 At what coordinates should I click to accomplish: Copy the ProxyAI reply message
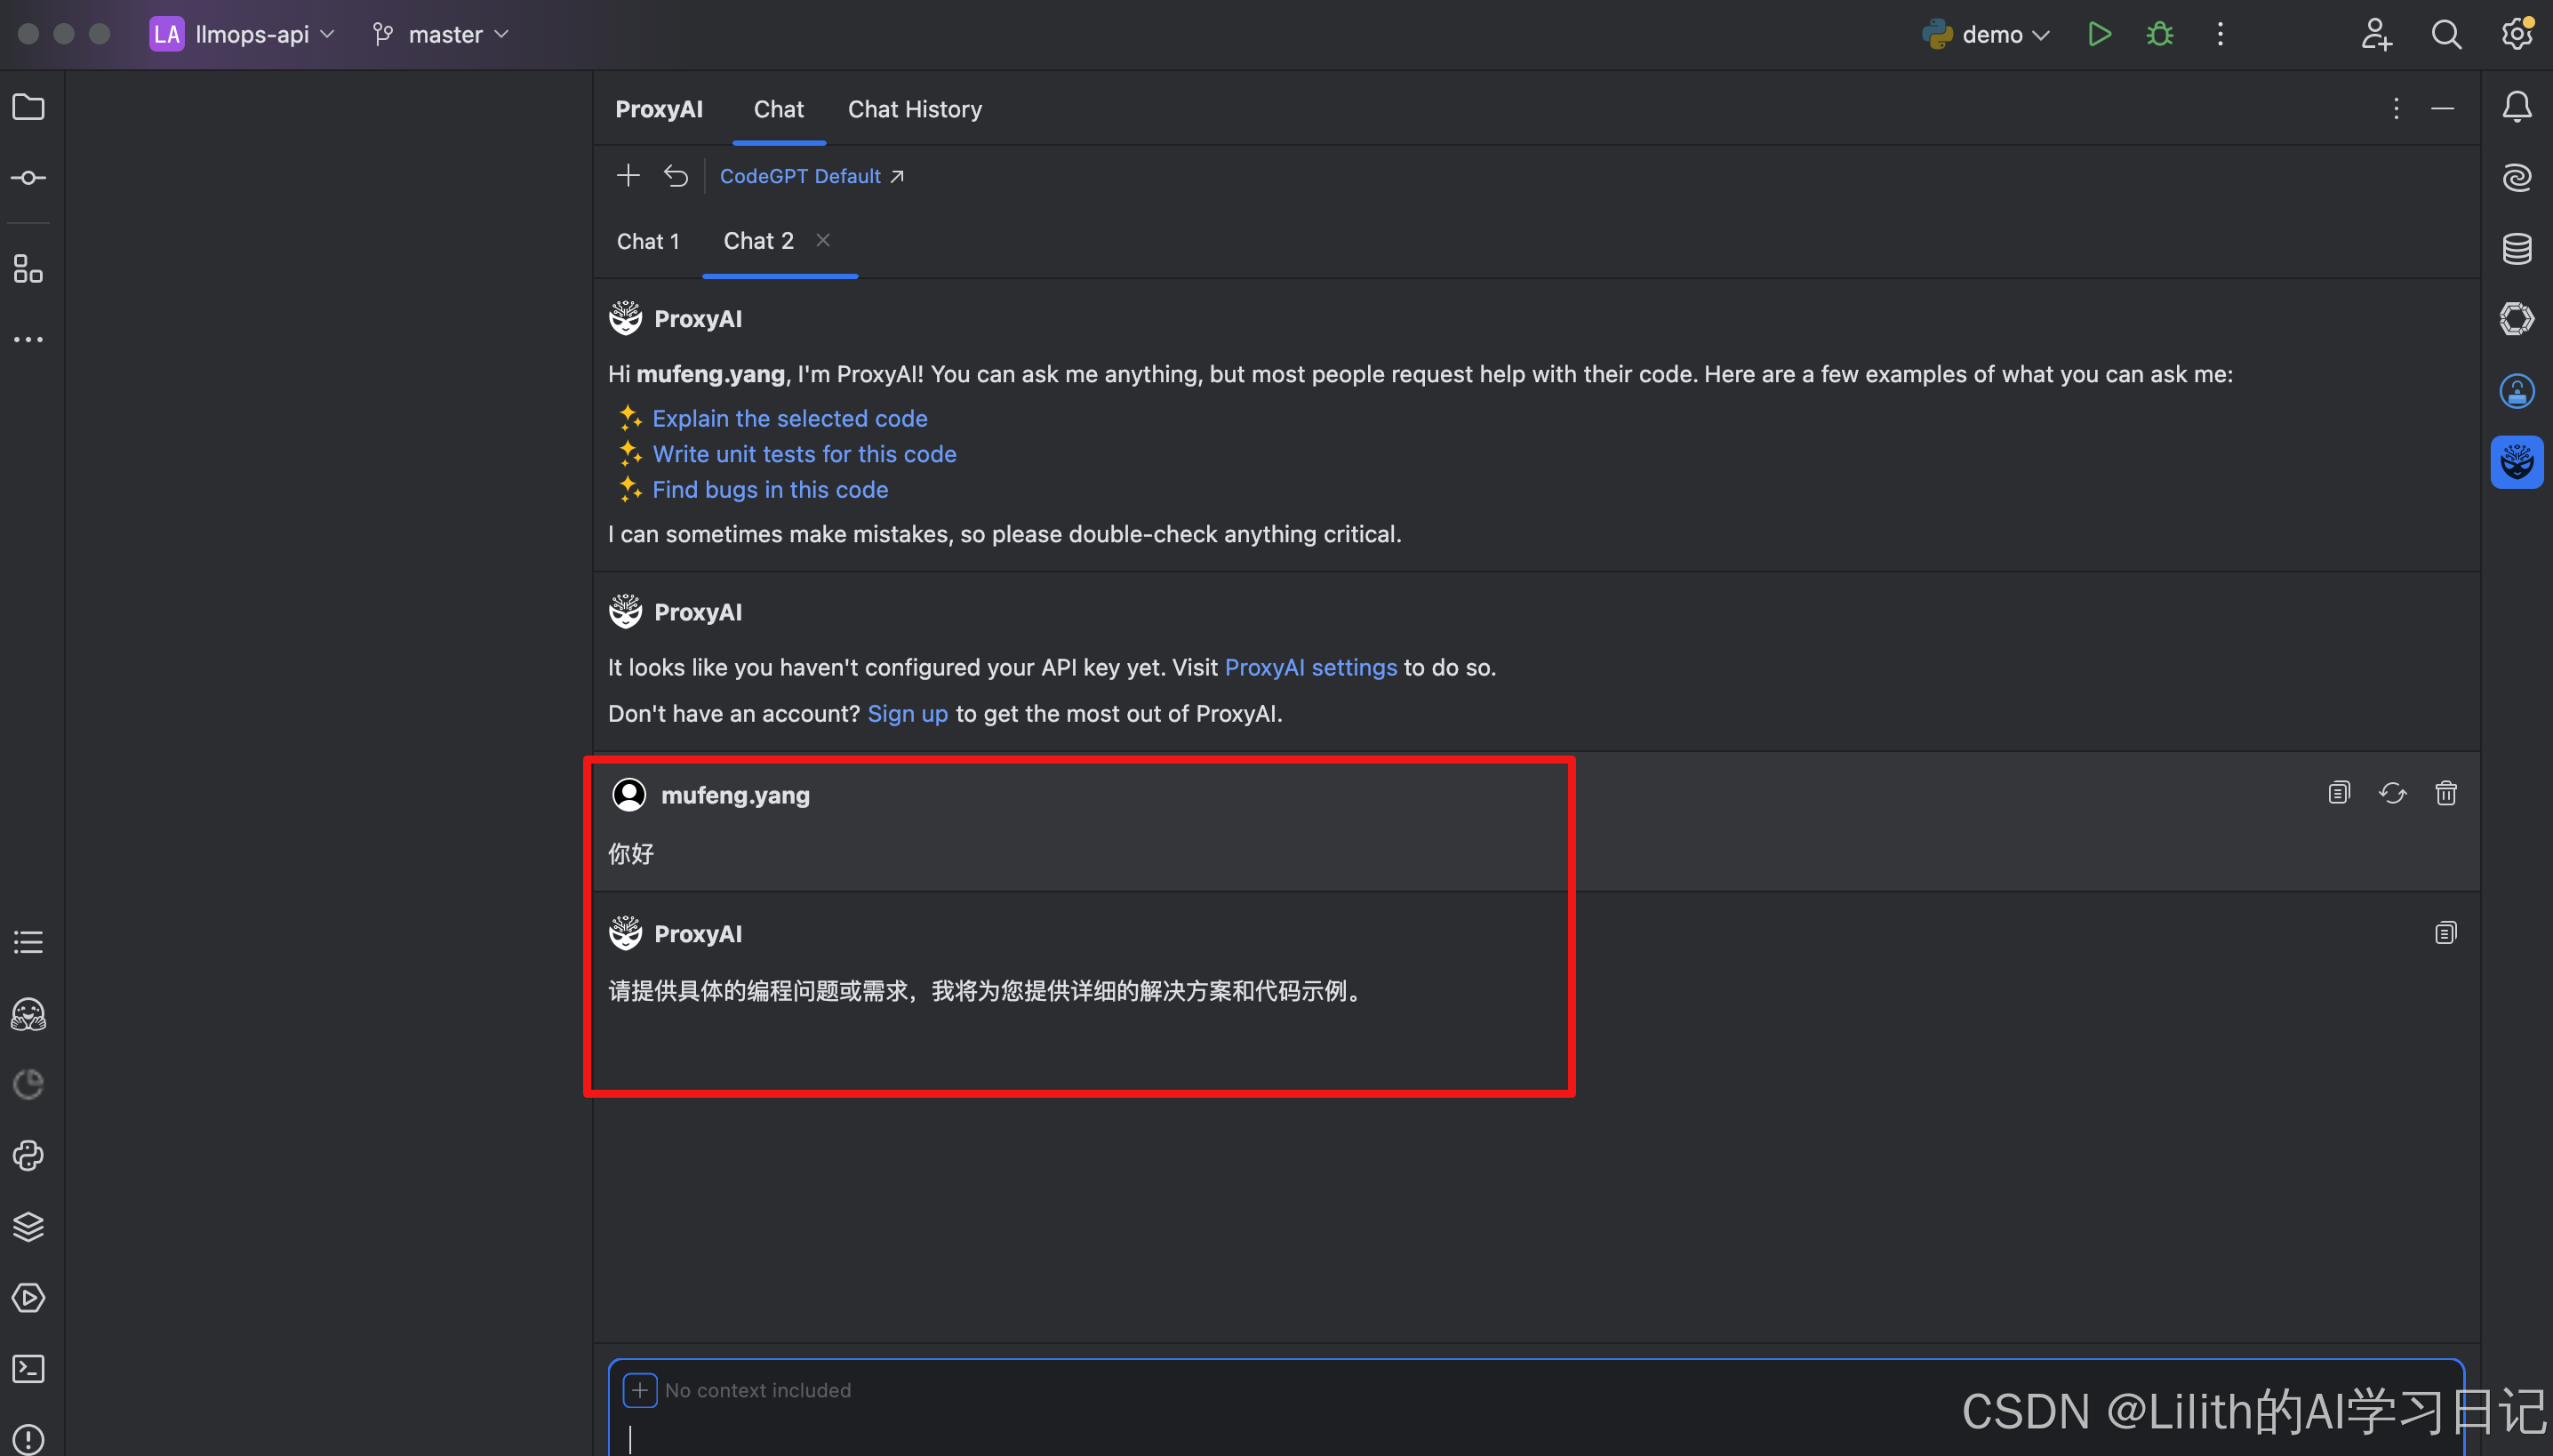pos(2445,933)
